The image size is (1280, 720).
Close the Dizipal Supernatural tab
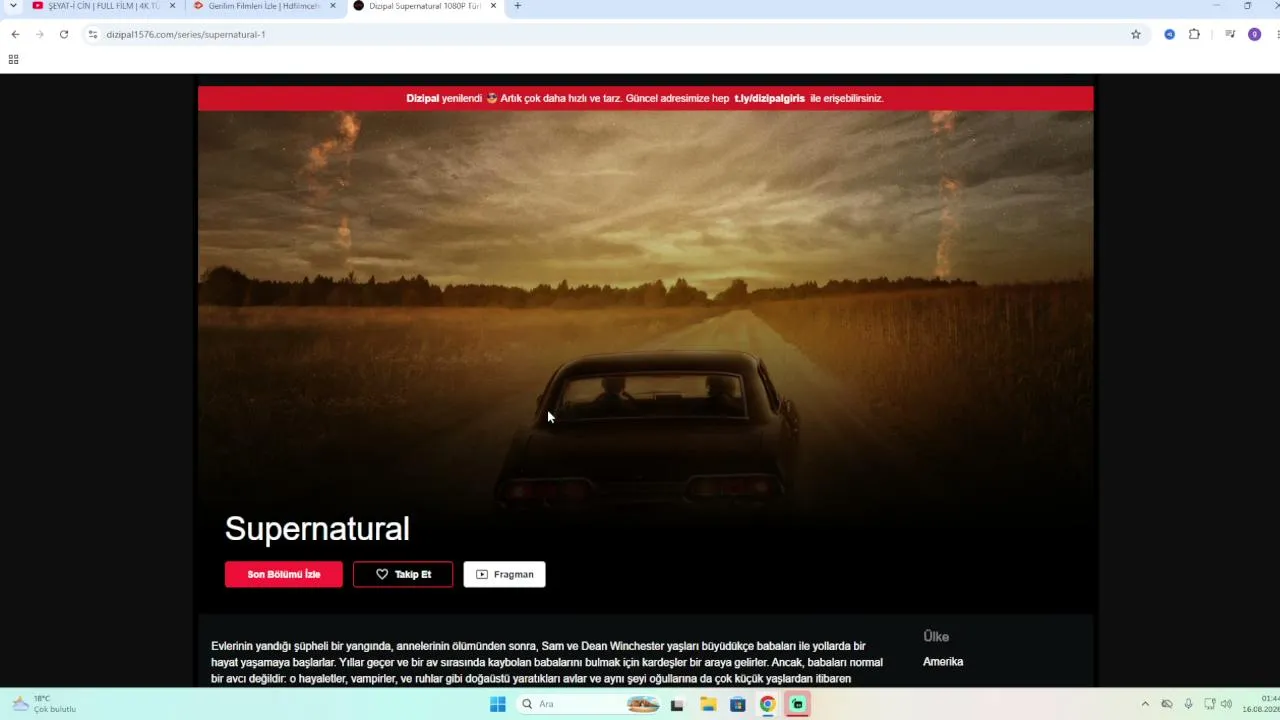(493, 6)
